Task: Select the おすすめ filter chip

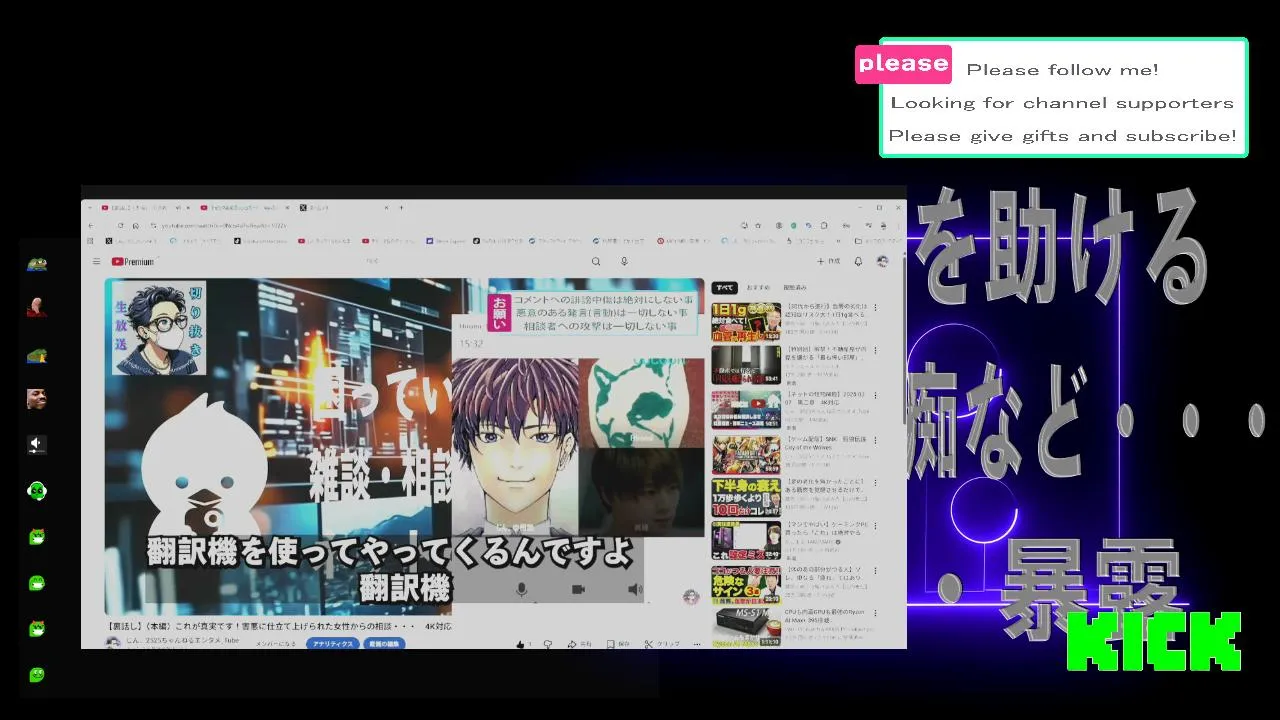Action: (x=758, y=288)
